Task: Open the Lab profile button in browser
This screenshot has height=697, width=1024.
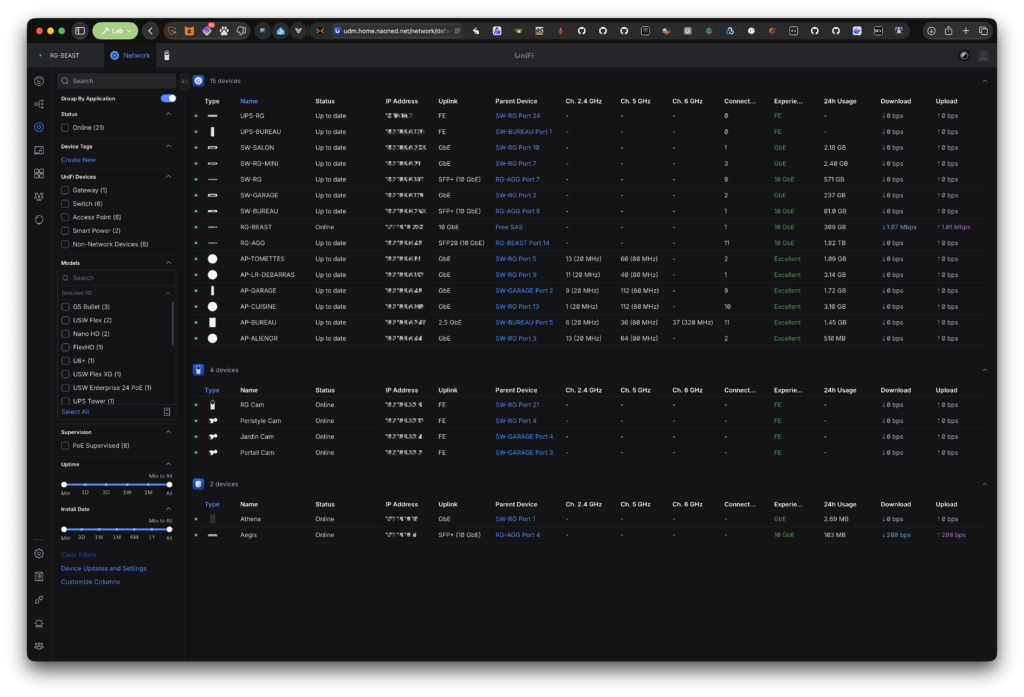Action: coord(116,31)
